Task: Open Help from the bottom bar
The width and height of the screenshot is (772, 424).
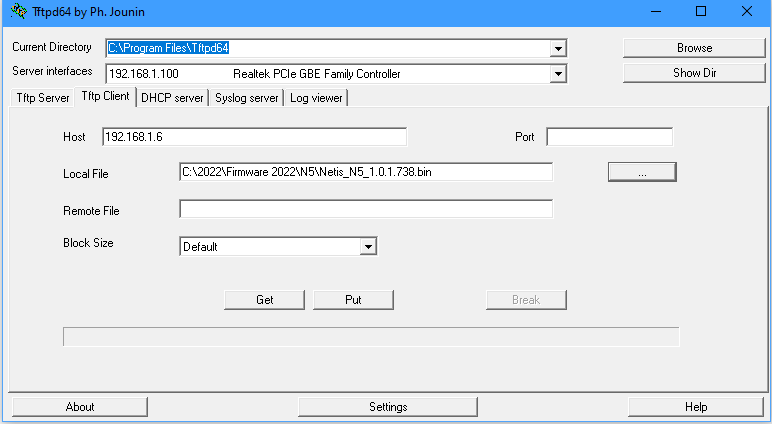Action: (696, 407)
